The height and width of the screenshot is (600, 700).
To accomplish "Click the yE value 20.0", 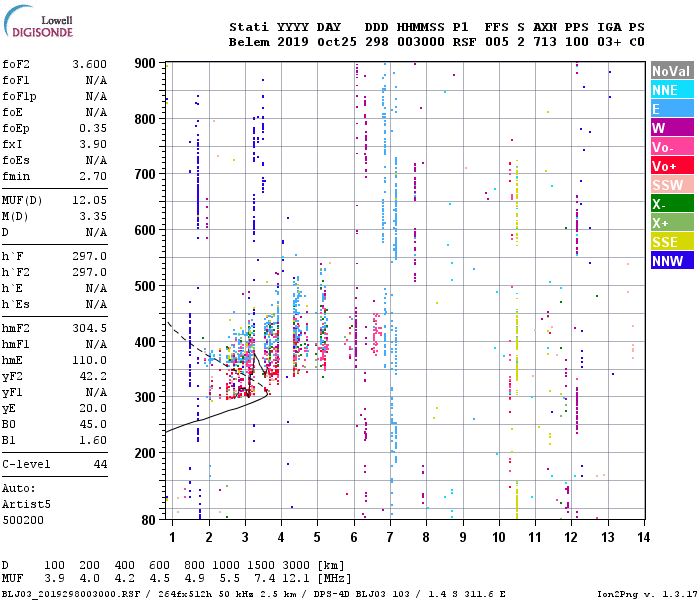I will tap(93, 408).
